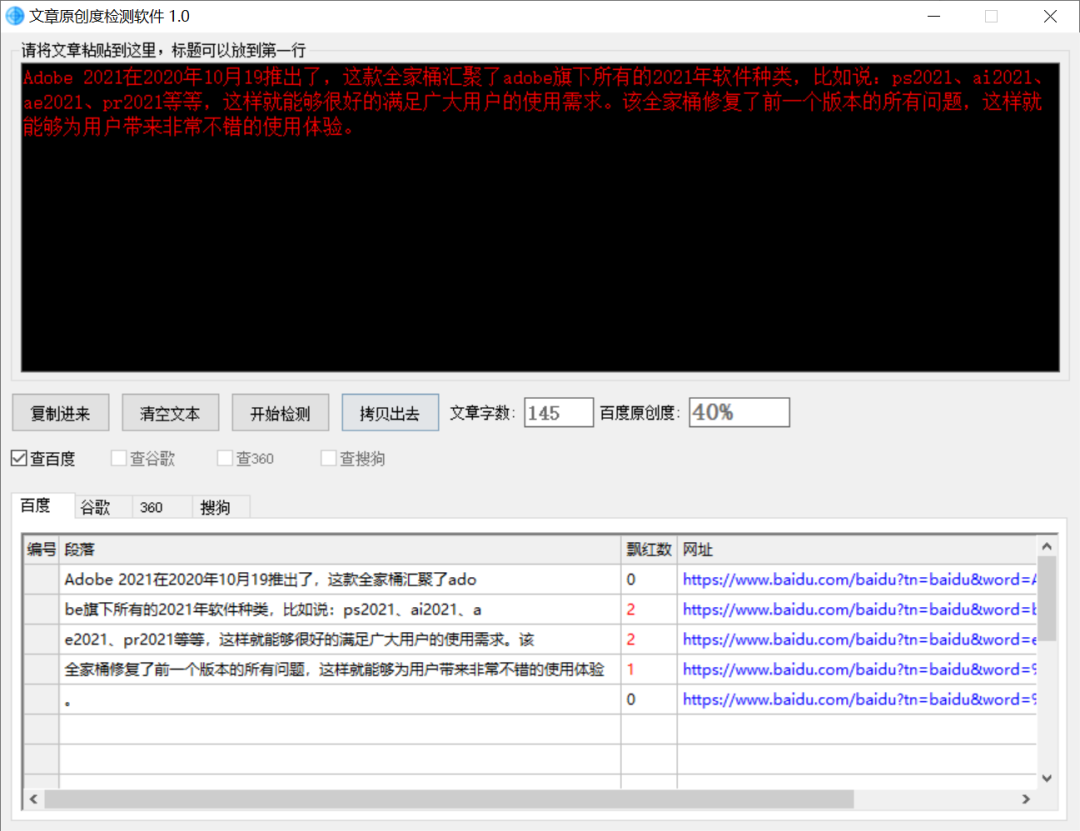Select paragraph cell 'e2021、pr2021等等'
Screen dimensions: 1080x831
340,639
